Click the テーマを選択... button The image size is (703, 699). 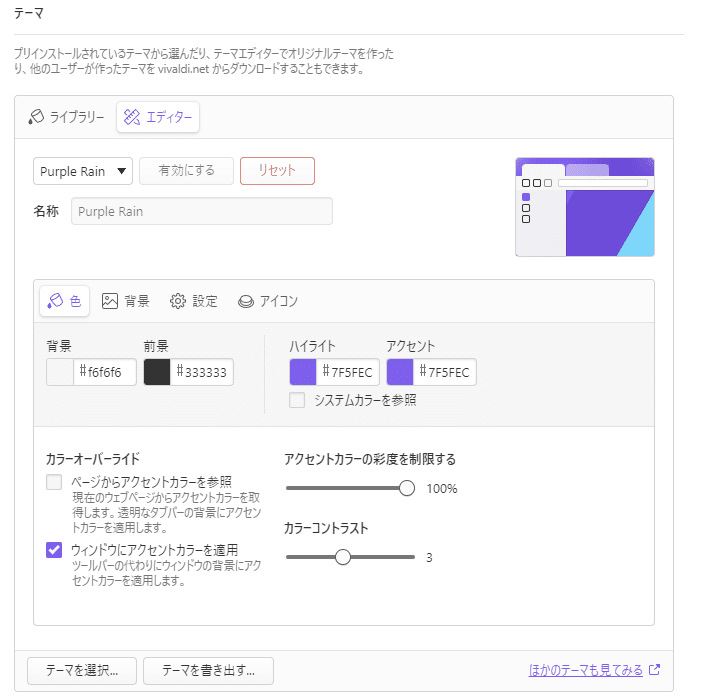tap(82, 671)
